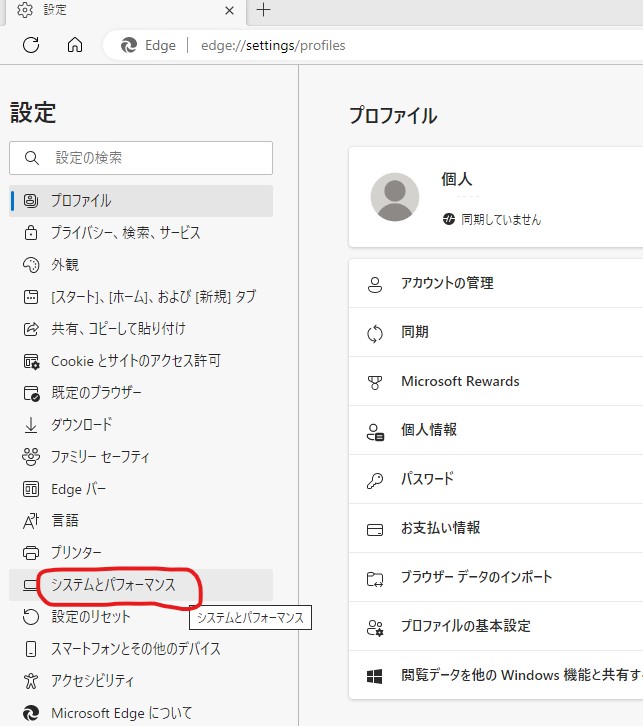This screenshot has height=726, width=643.
Task: Click the page refresh icon
Action: pyautogui.click(x=31, y=45)
